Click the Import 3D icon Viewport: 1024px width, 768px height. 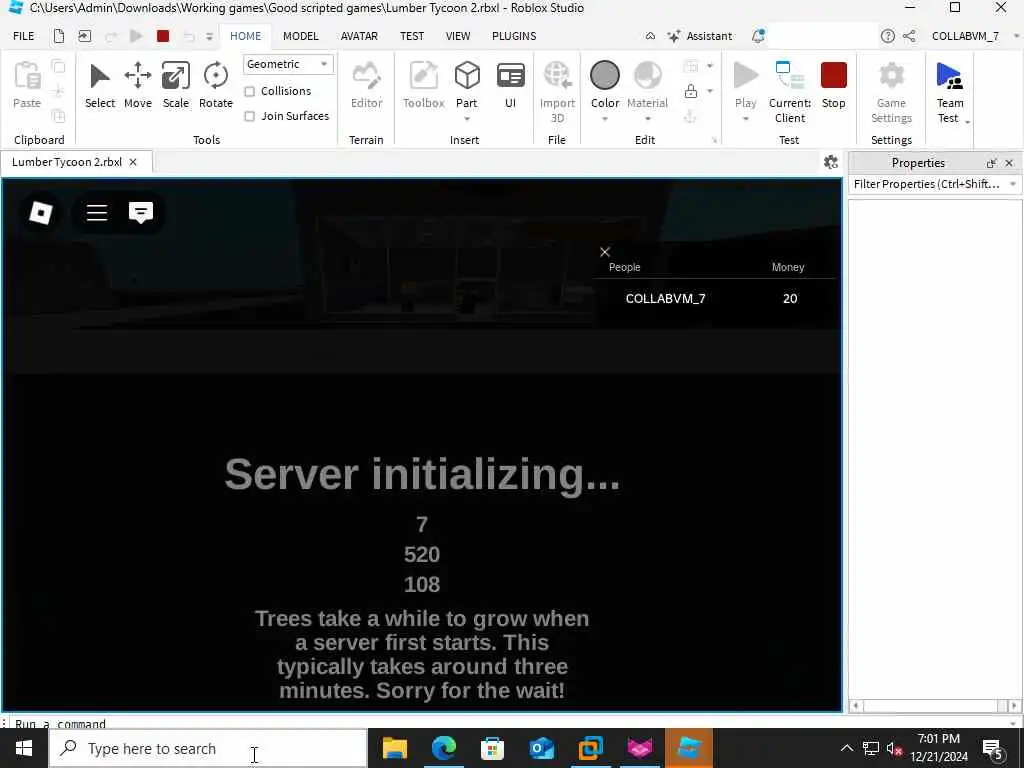tap(557, 76)
